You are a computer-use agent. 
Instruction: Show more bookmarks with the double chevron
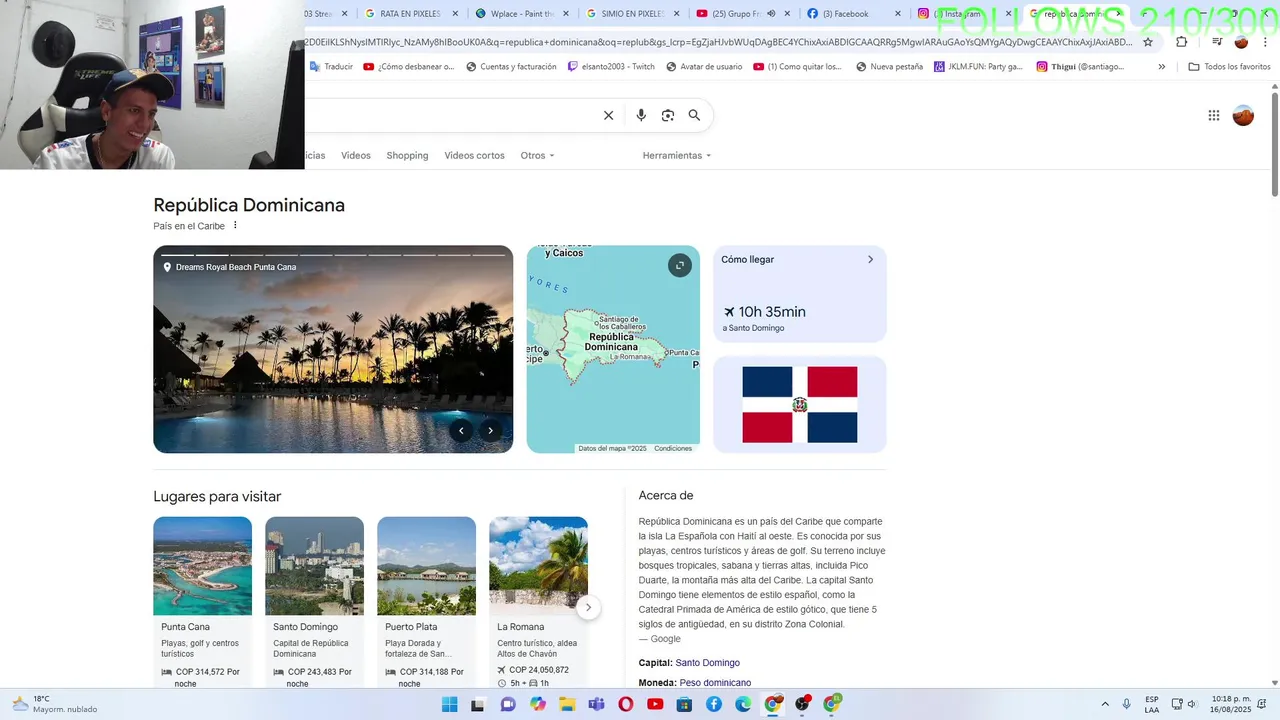tap(1161, 67)
